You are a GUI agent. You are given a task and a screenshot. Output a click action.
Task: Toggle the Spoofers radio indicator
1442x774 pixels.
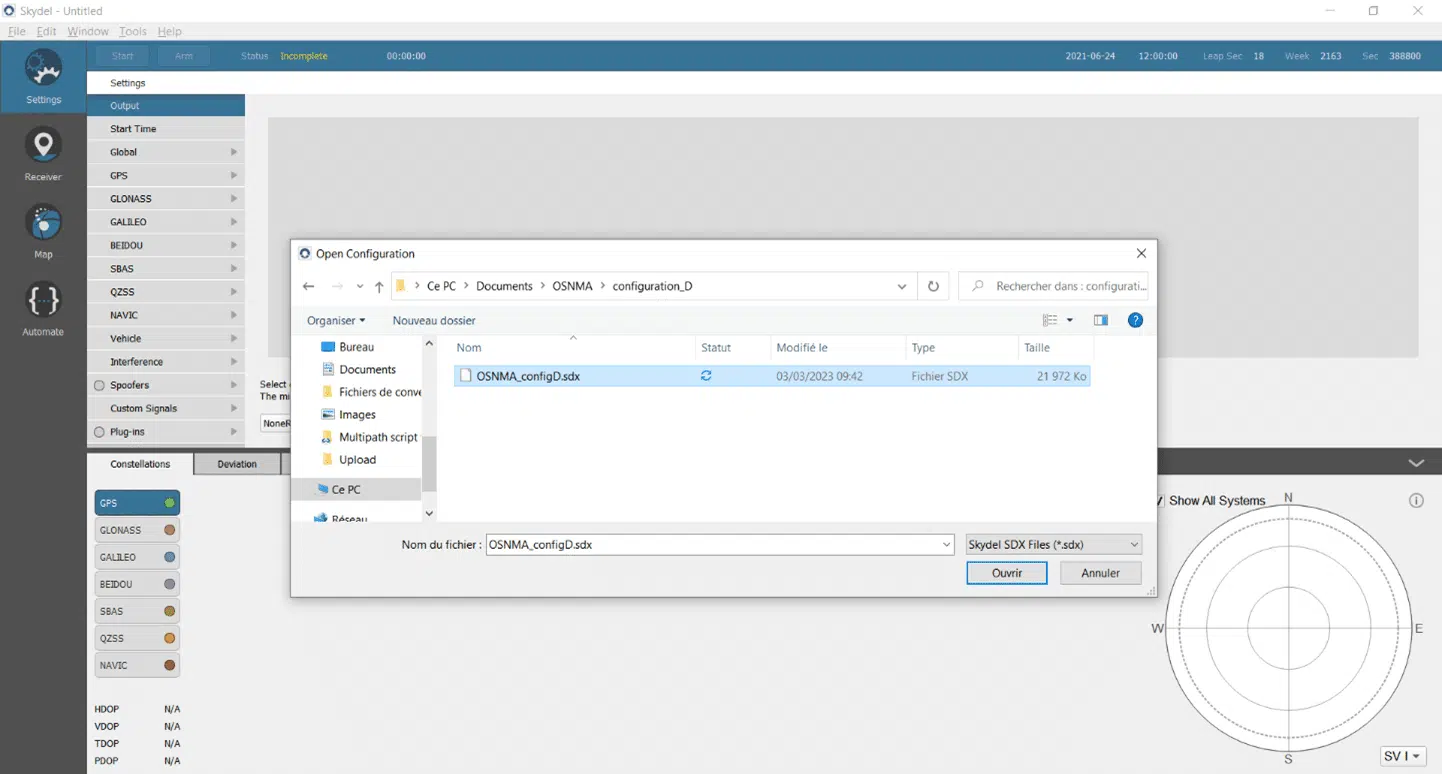point(99,386)
